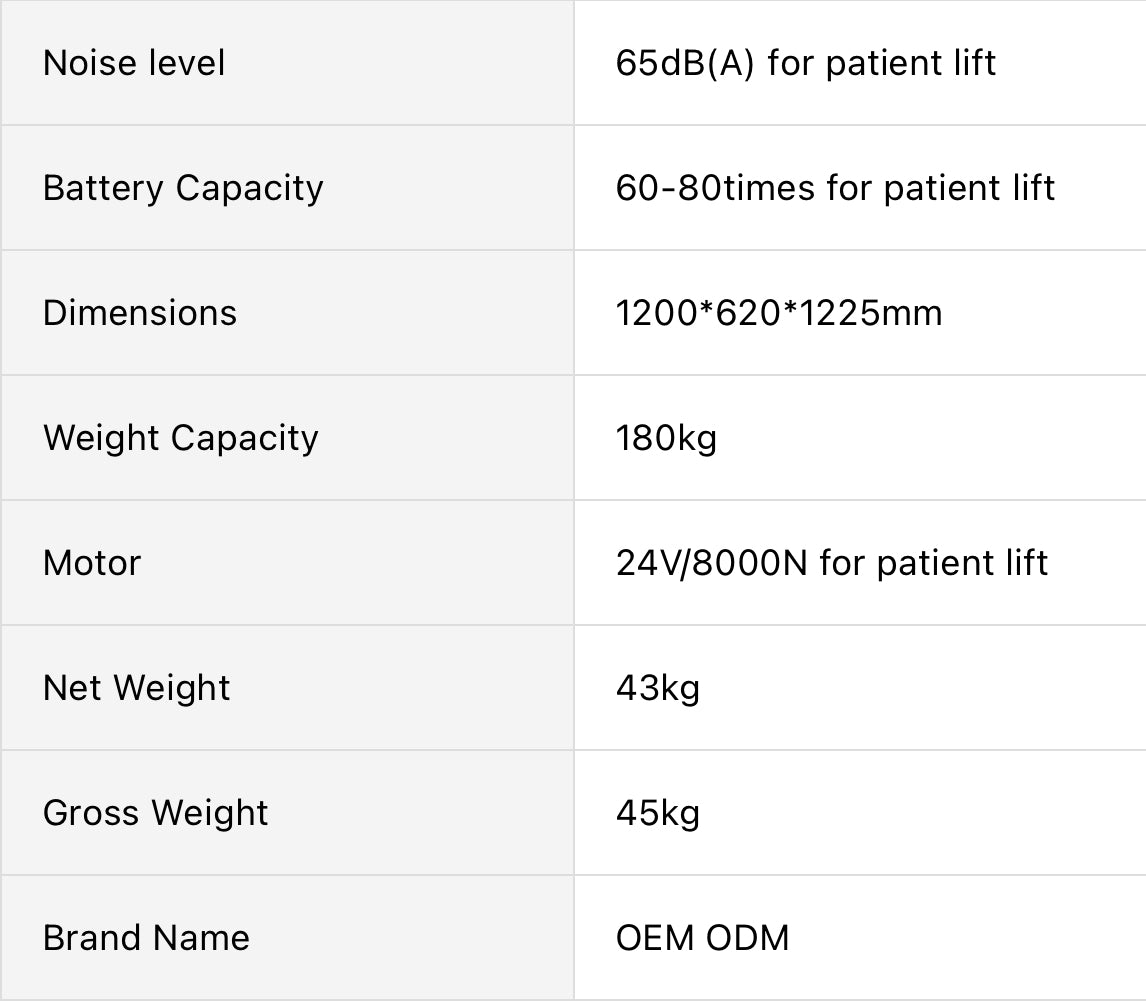Click the Weight Capacity row label

[181, 438]
